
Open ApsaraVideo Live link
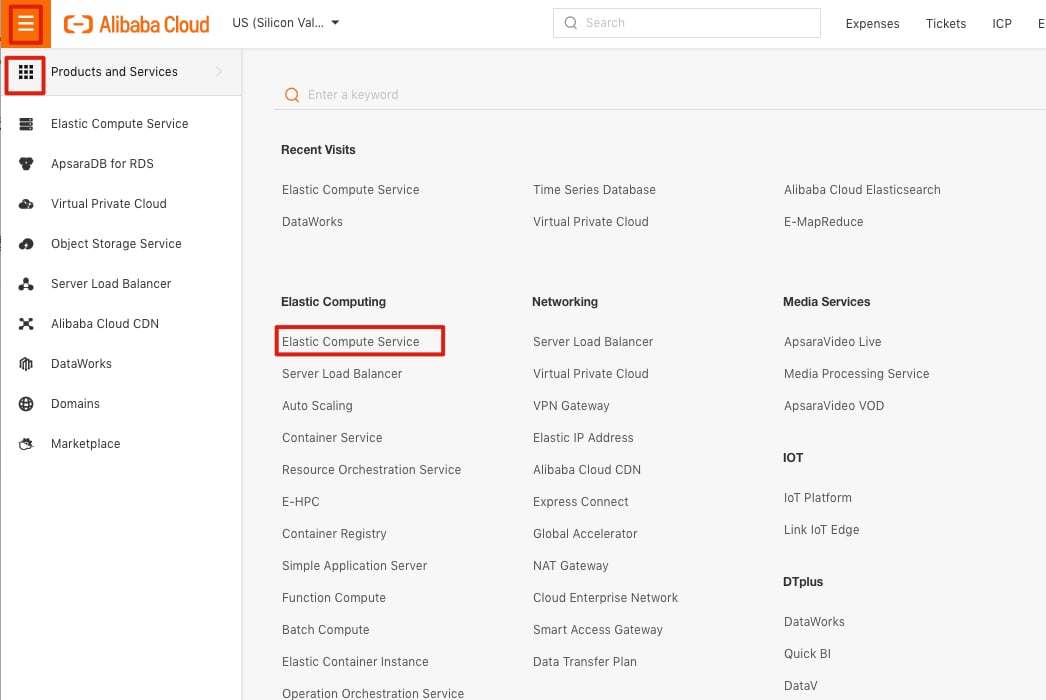point(833,342)
